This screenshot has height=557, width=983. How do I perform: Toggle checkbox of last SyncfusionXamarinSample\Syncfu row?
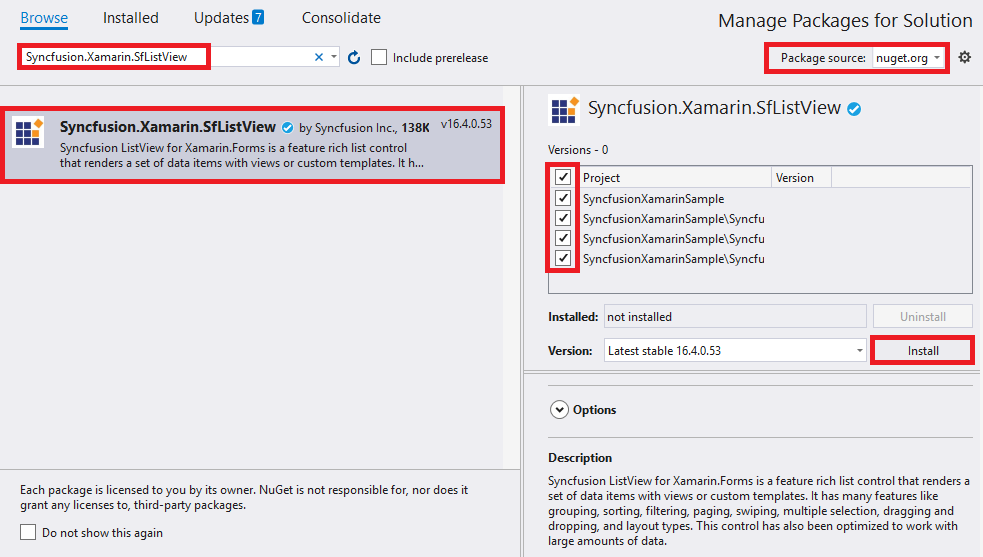[563, 258]
